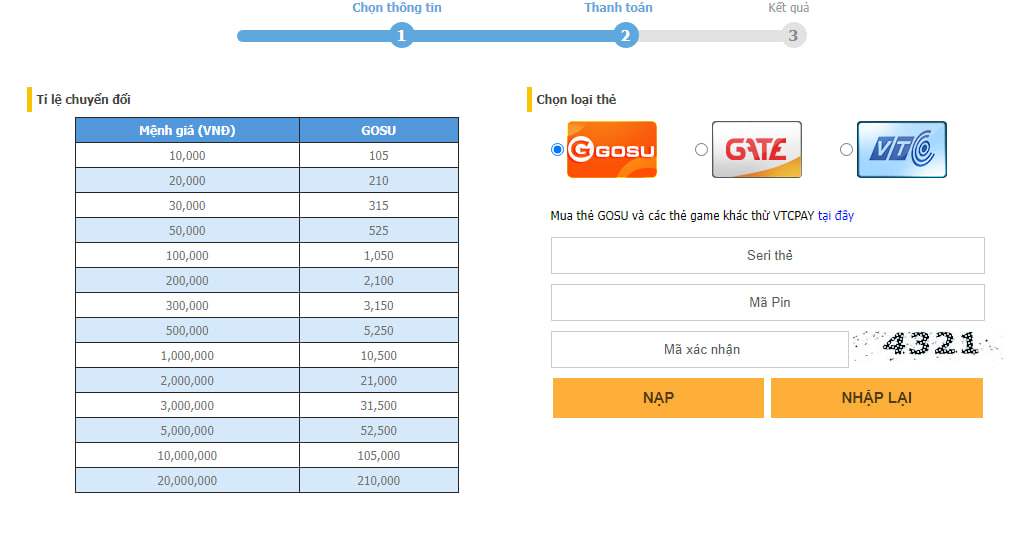The image size is (1030, 543).
Task: Click the GATE card logo
Action: (757, 150)
